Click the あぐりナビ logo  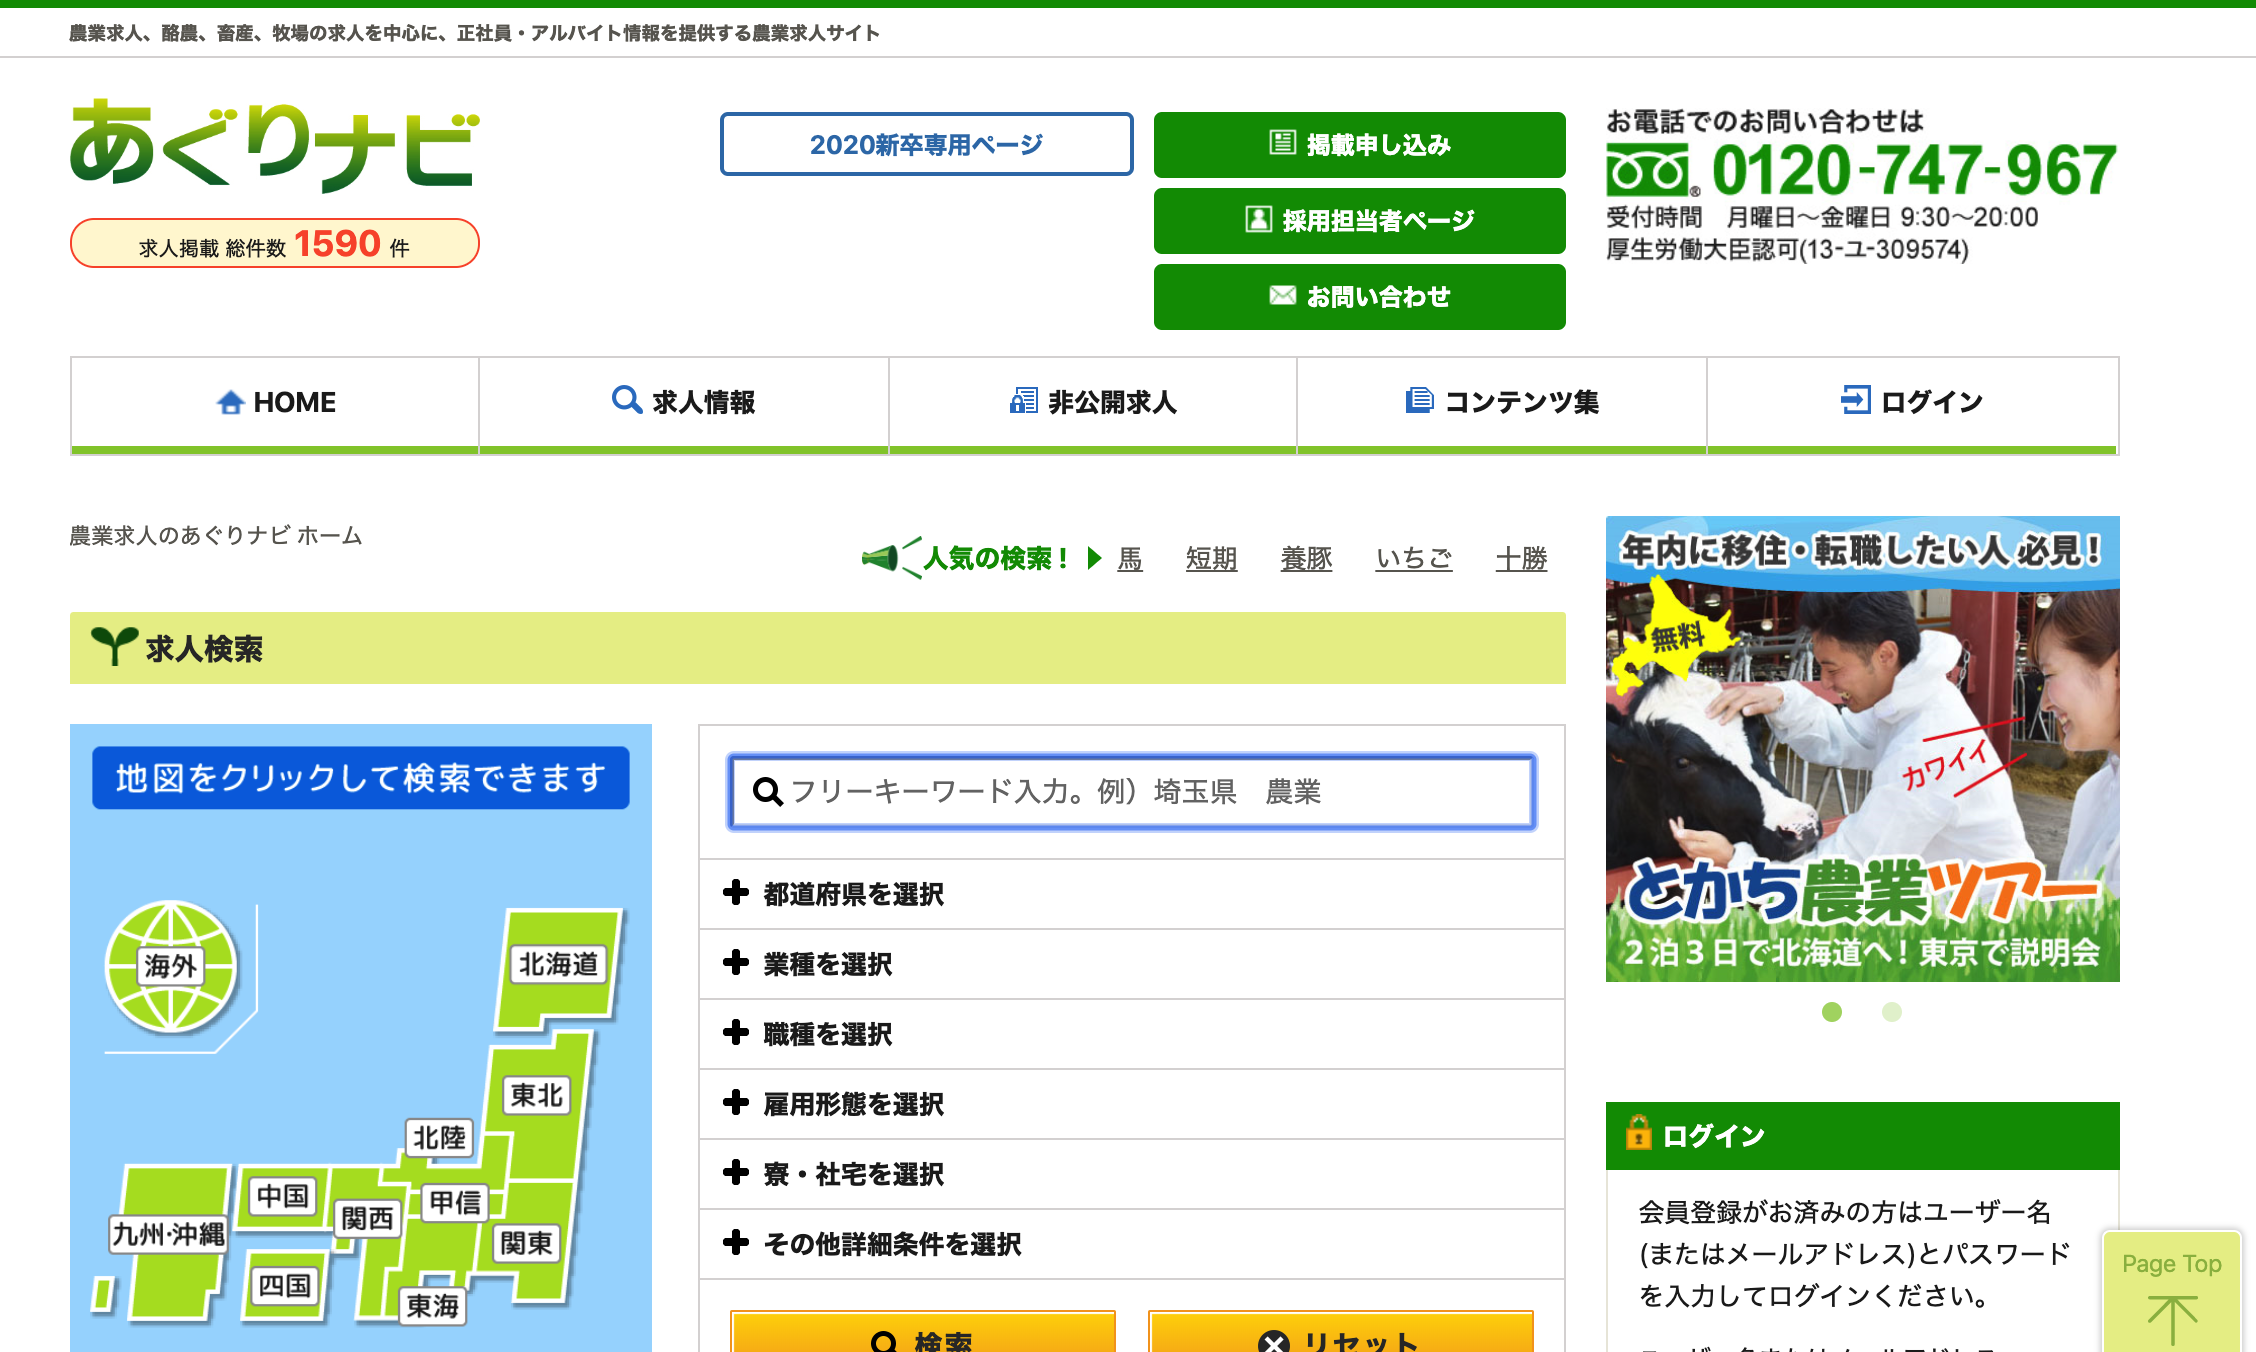(275, 147)
